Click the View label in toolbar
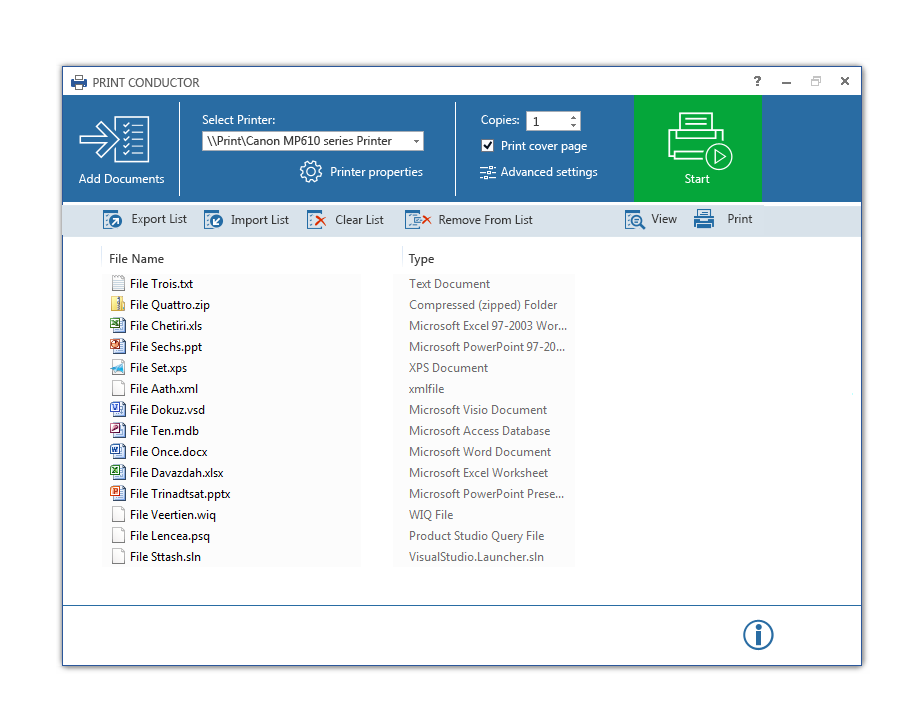Viewport: 920px width, 720px height. [664, 219]
